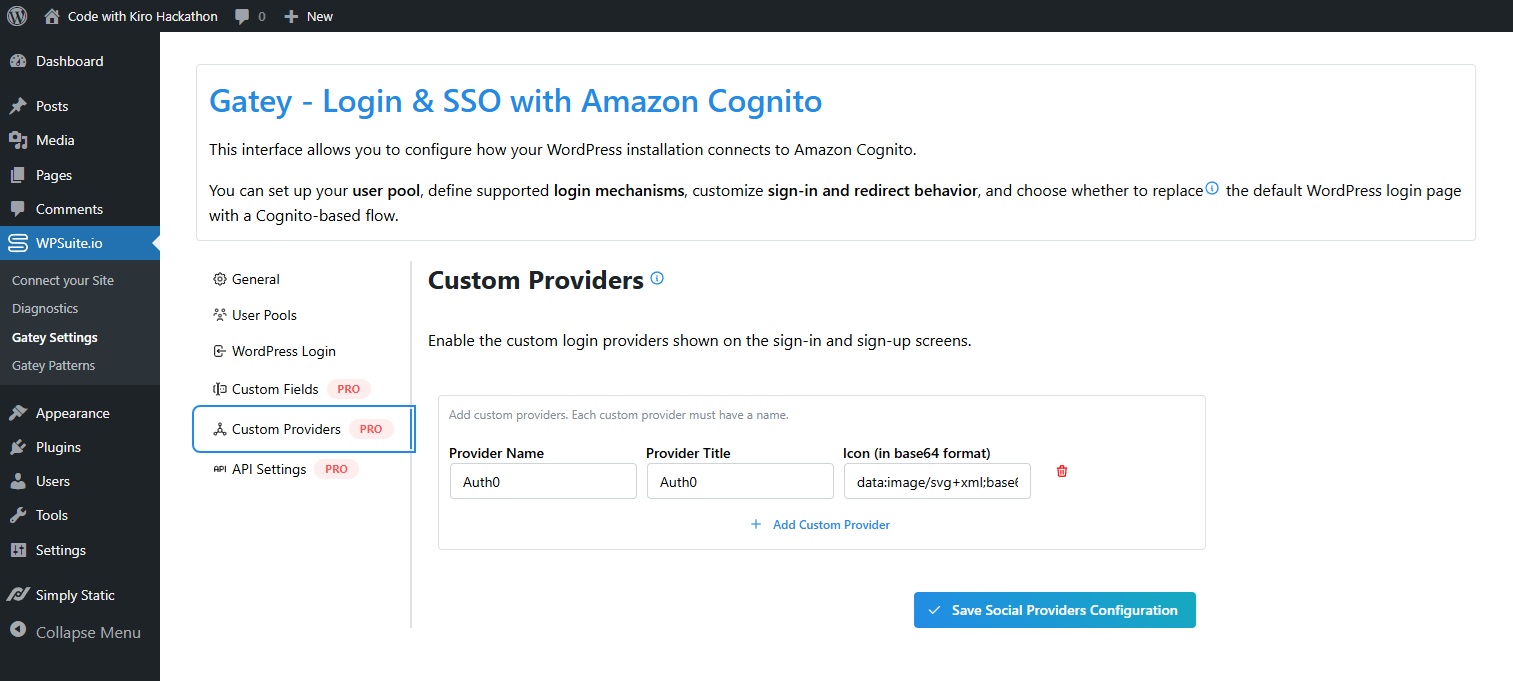Image resolution: width=1513 pixels, height=681 pixels.
Task: Switch to the User Pools tab
Action: 262,314
